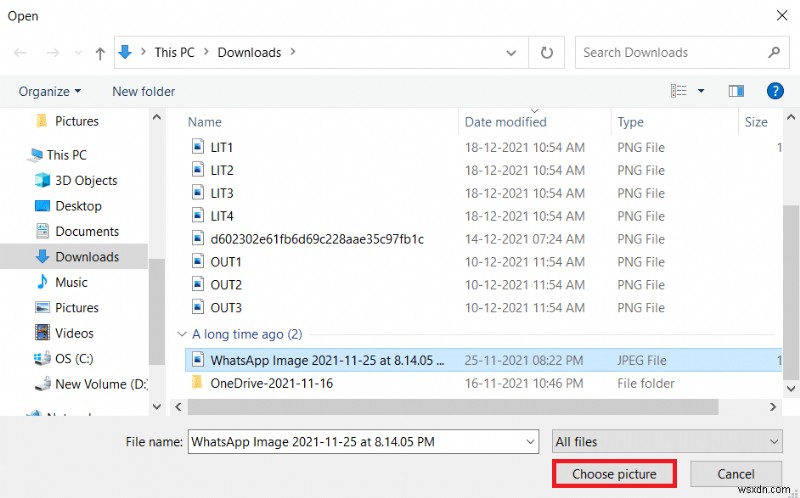The height and width of the screenshot is (498, 800).
Task: Click the search magnifier icon
Action: (774, 52)
